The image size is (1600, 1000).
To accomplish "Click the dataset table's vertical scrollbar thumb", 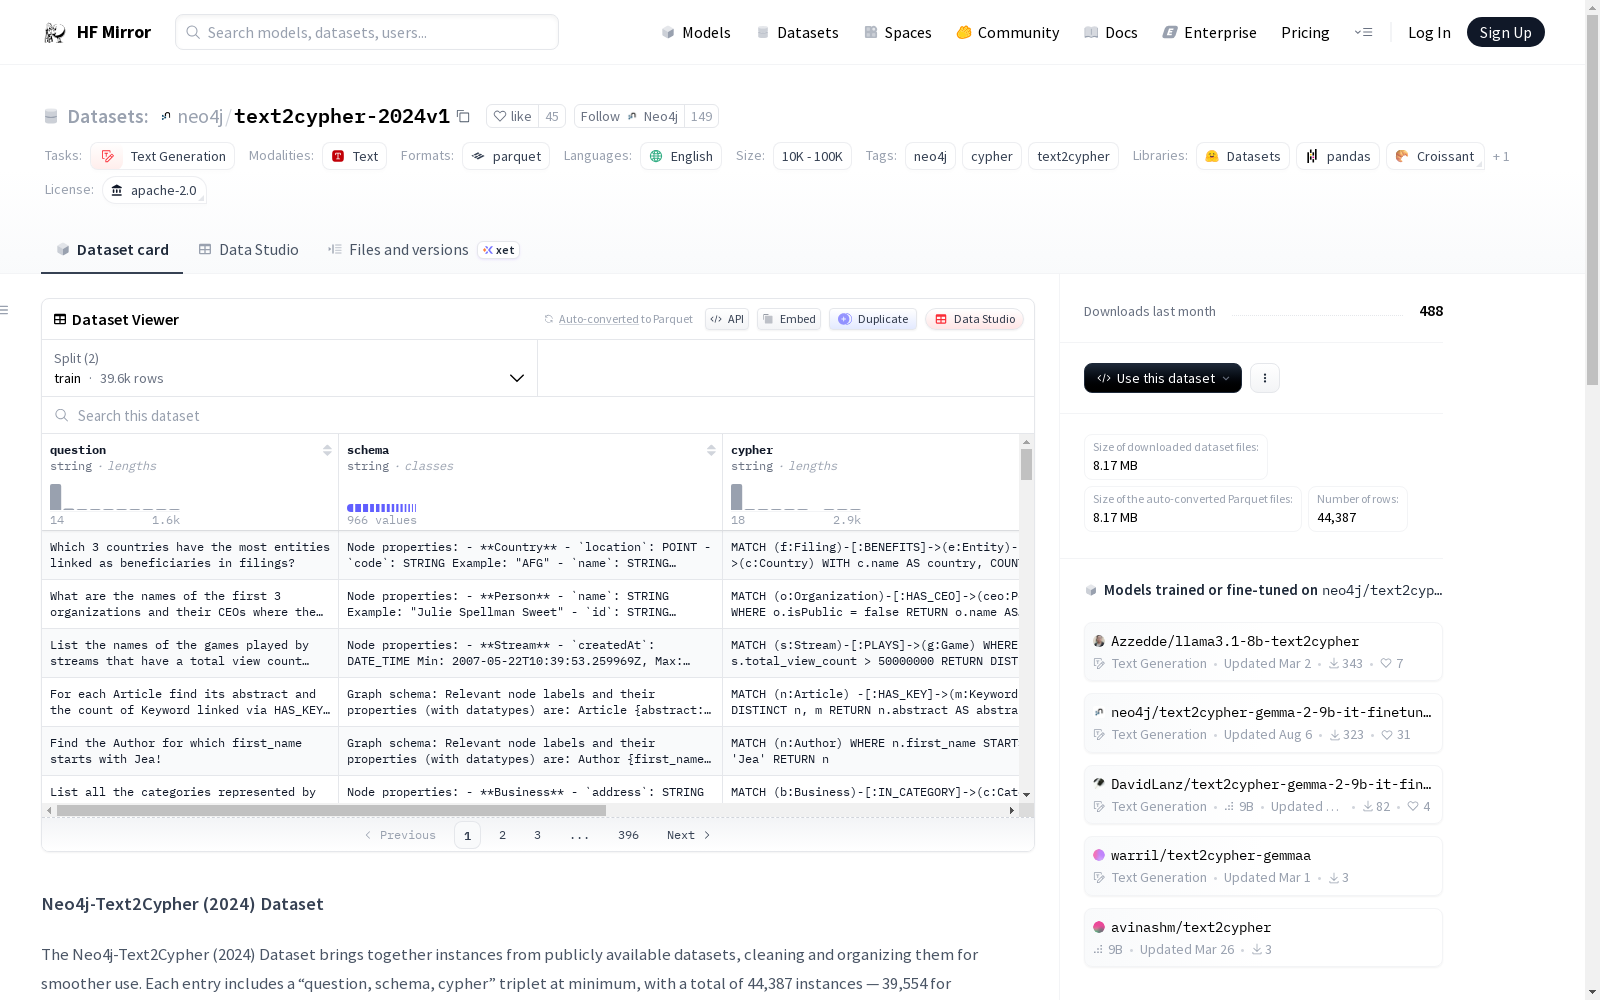I will (1026, 465).
